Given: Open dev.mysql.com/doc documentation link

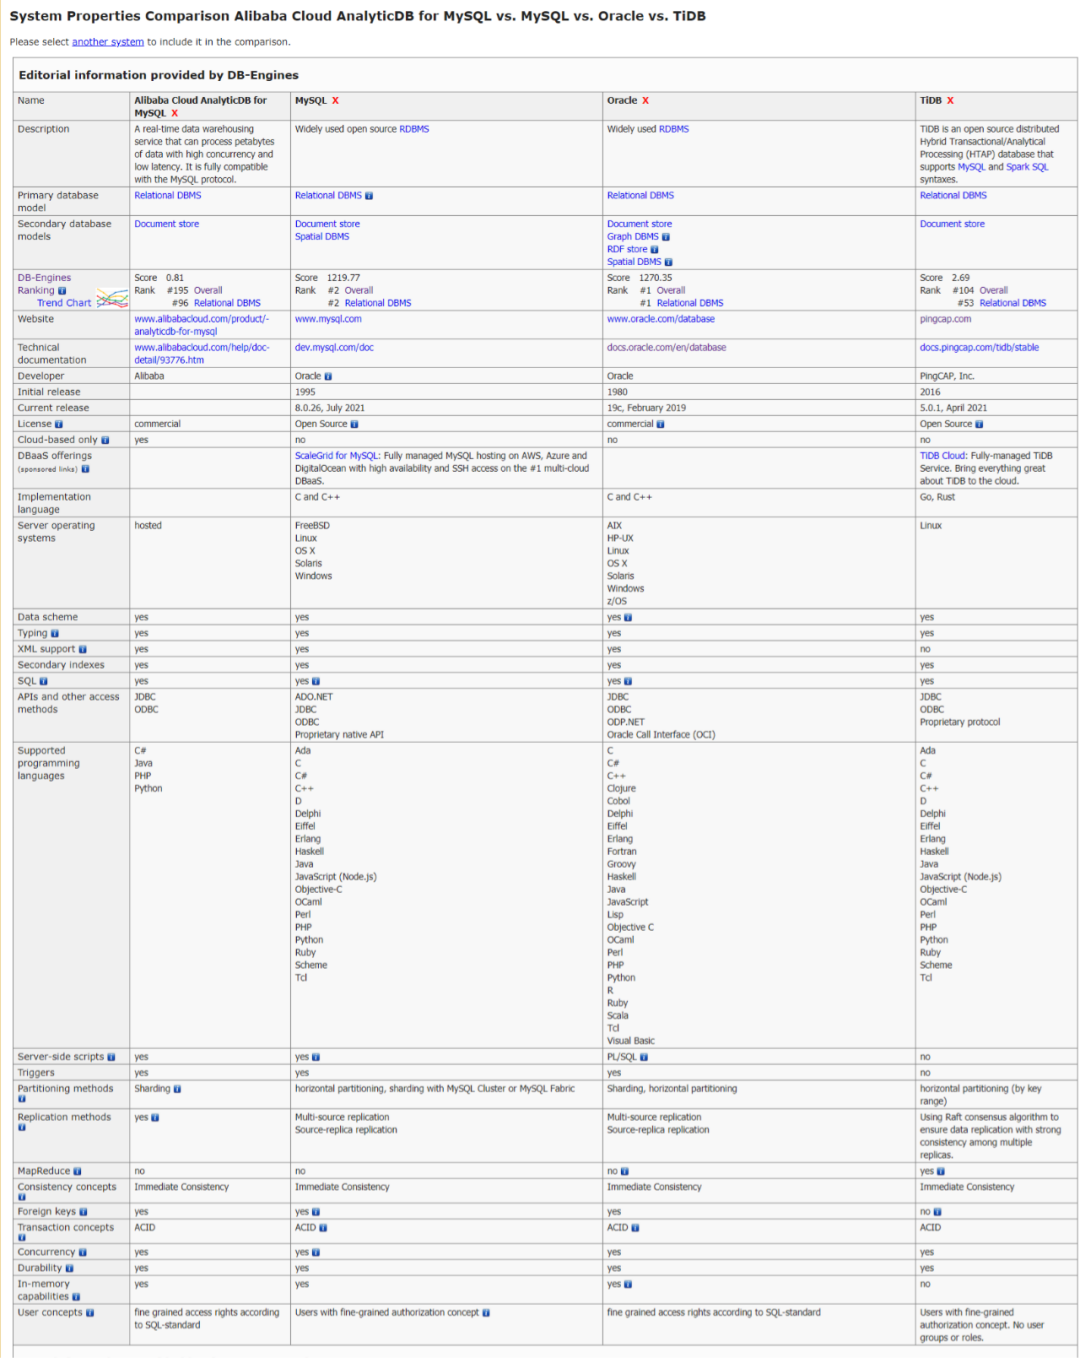Looking at the screenshot, I should (334, 348).
